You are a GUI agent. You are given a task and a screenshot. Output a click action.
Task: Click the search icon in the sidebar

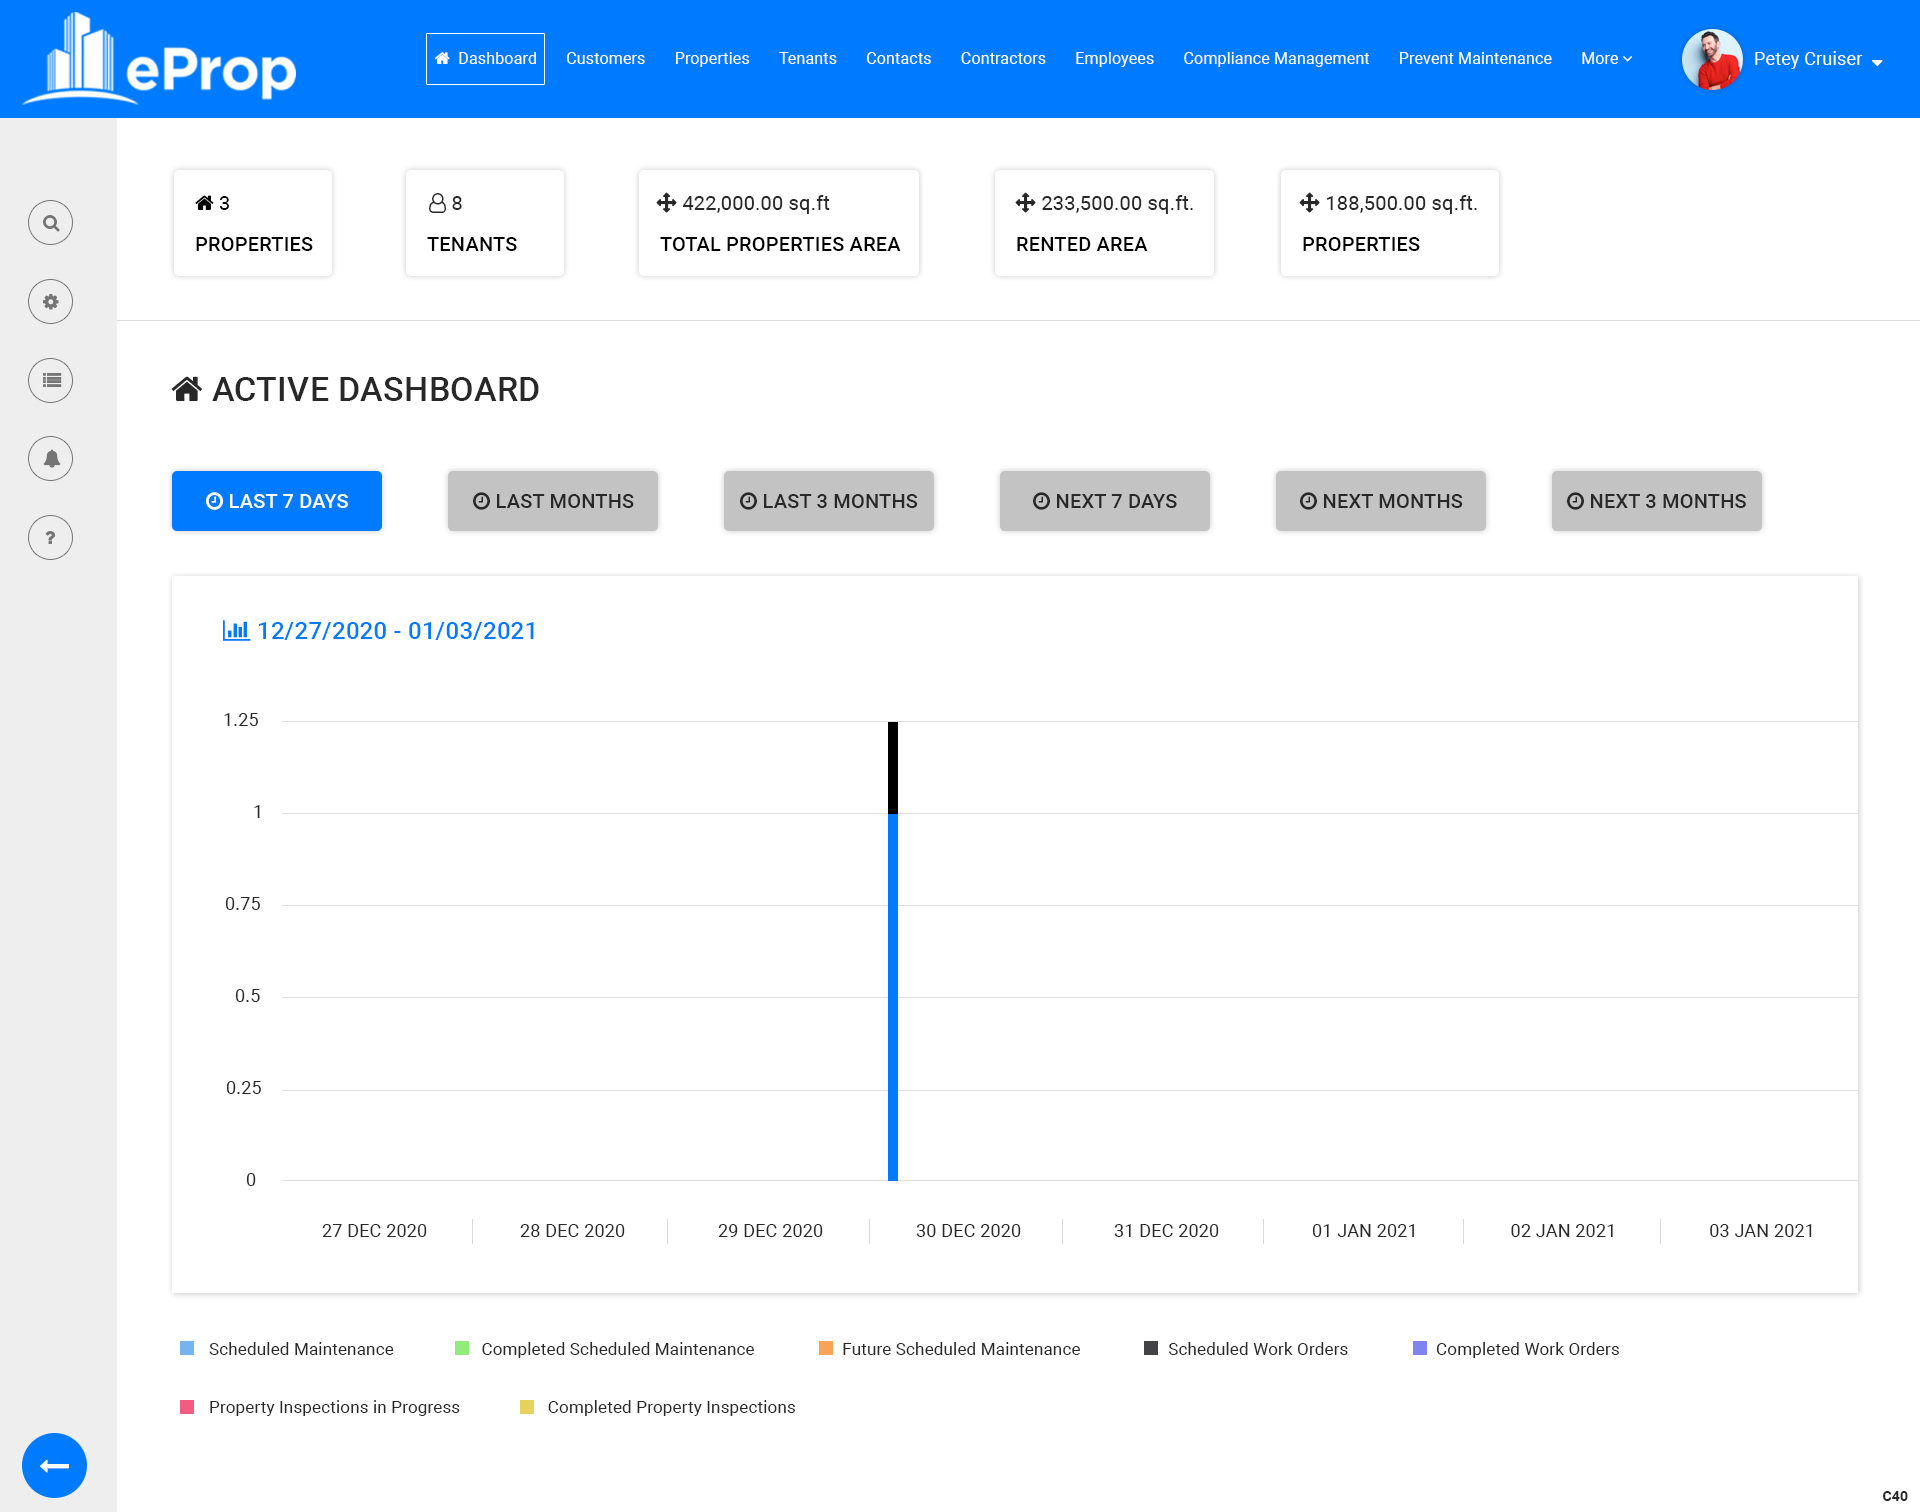click(x=50, y=223)
